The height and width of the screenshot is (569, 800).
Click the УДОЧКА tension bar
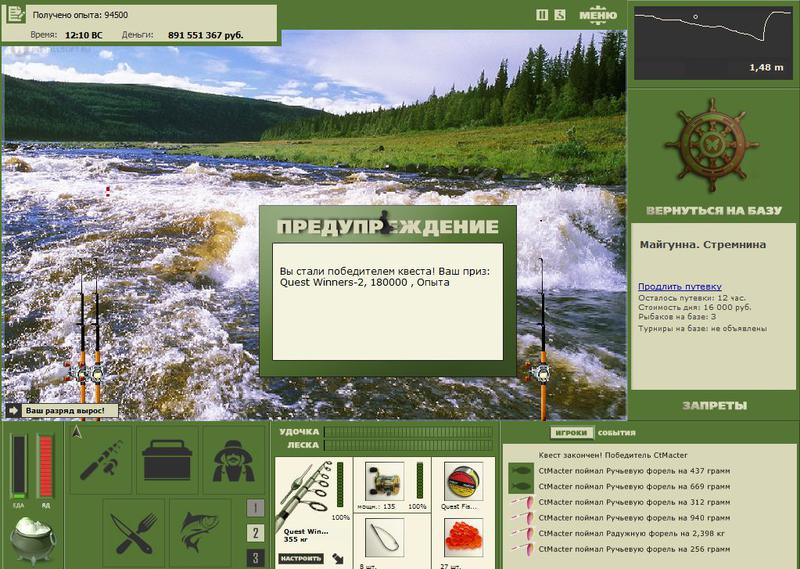click(x=408, y=432)
